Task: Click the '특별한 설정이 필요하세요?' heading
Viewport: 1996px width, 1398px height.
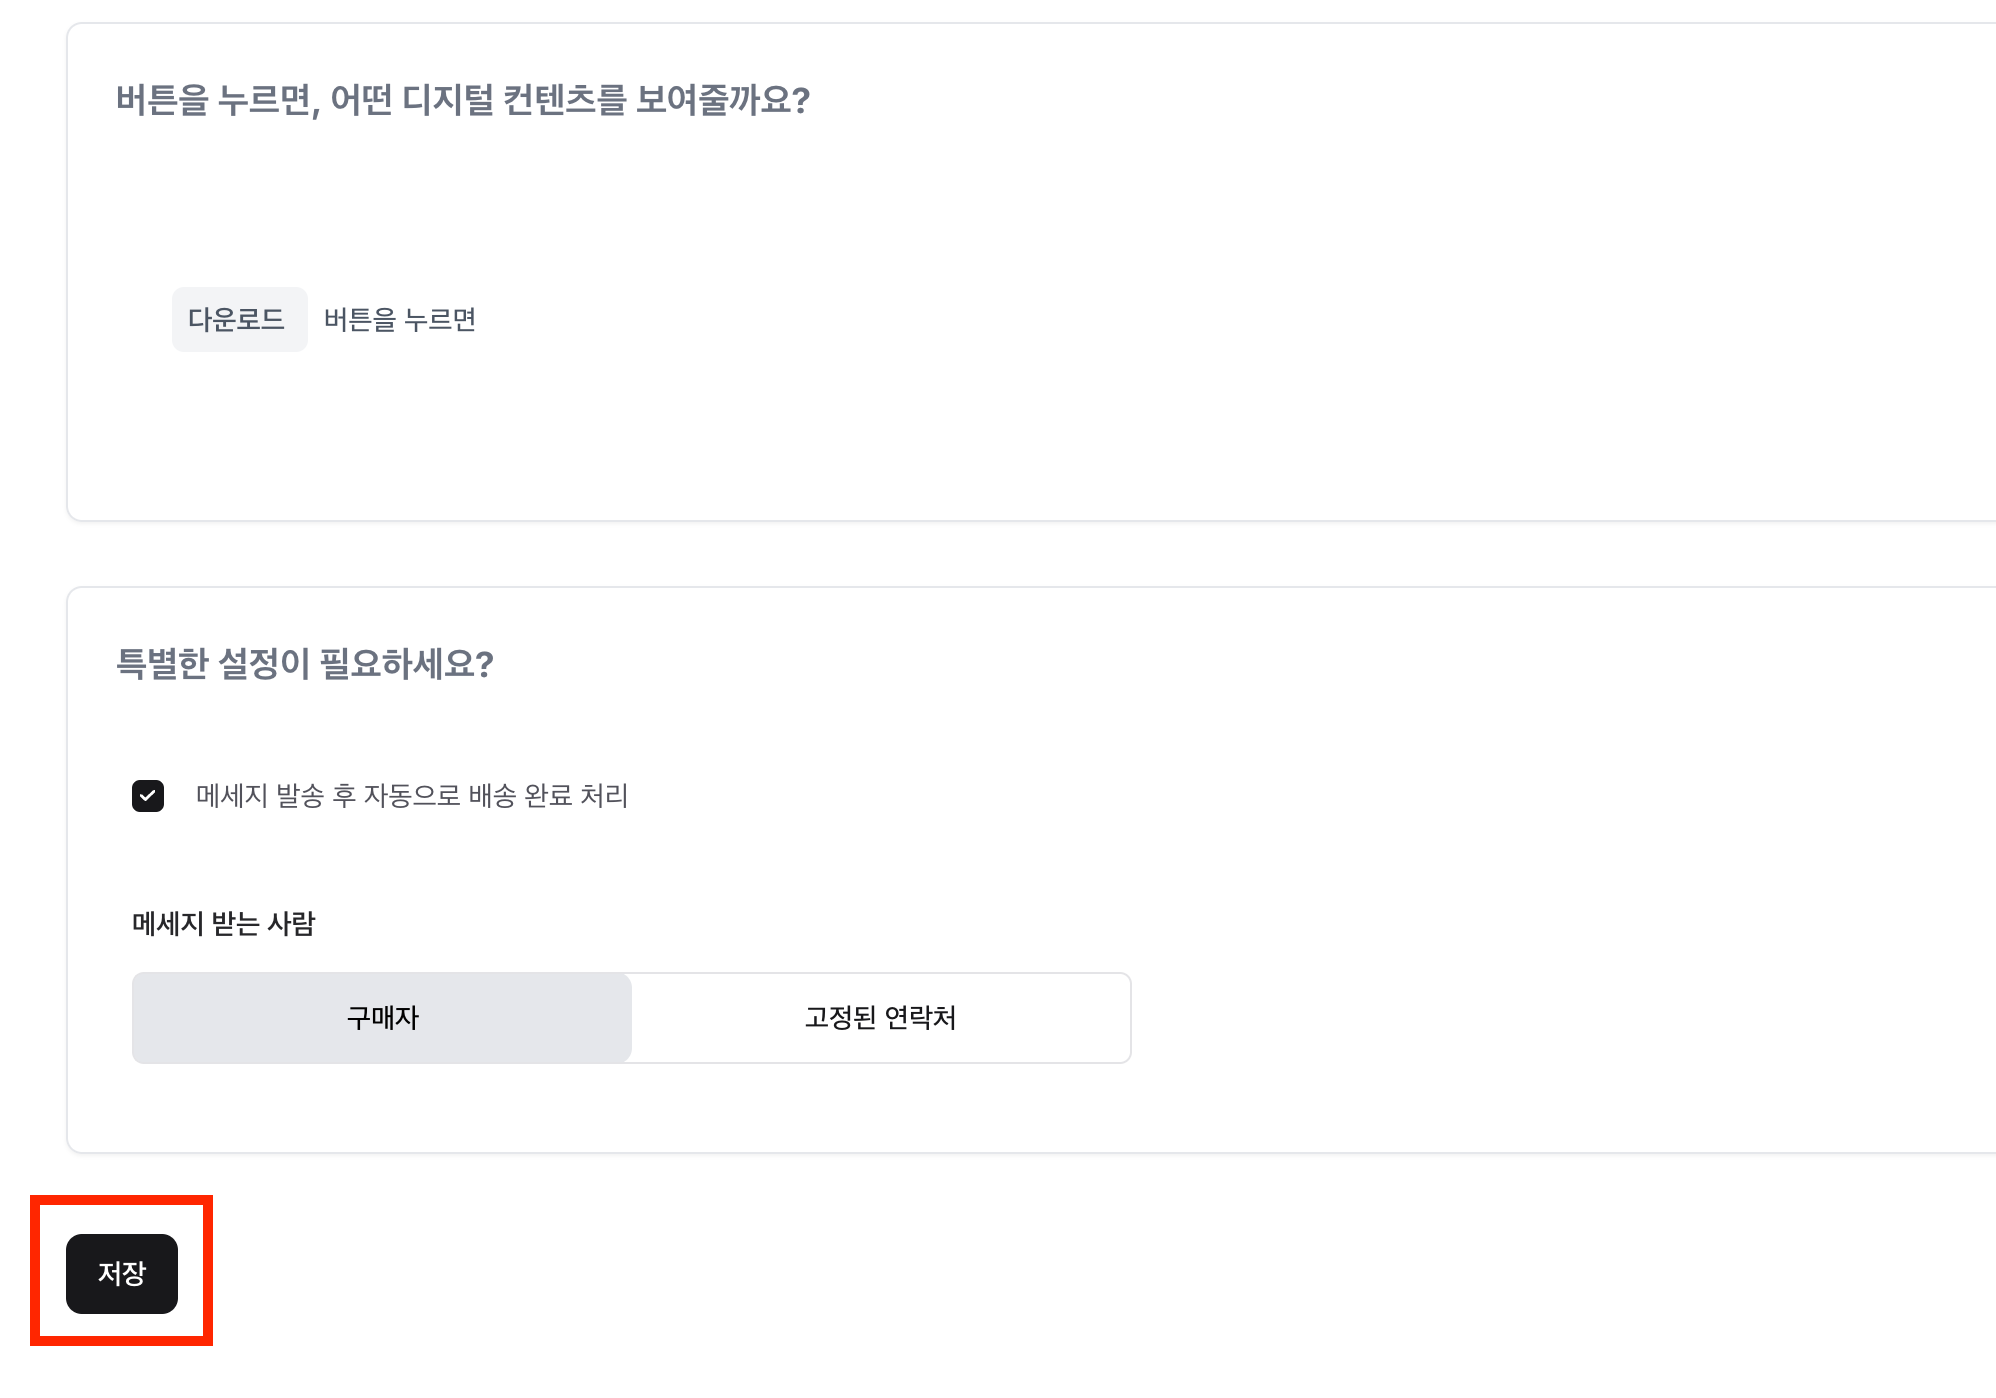Action: (x=305, y=663)
